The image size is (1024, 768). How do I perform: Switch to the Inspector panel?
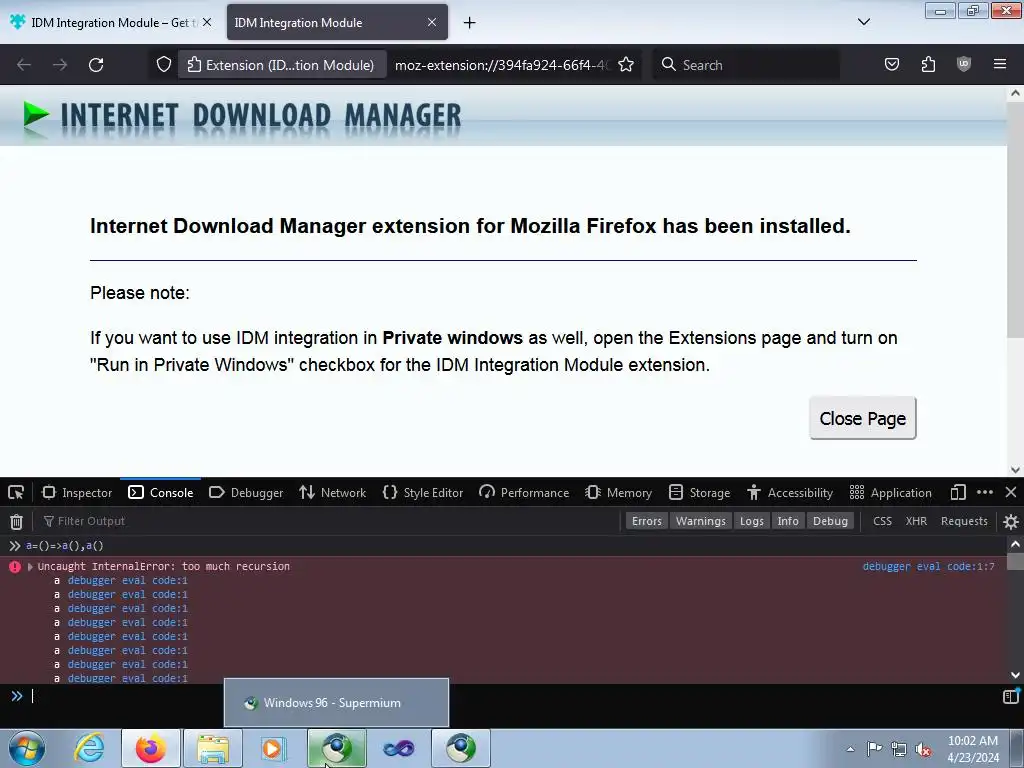coord(77,492)
